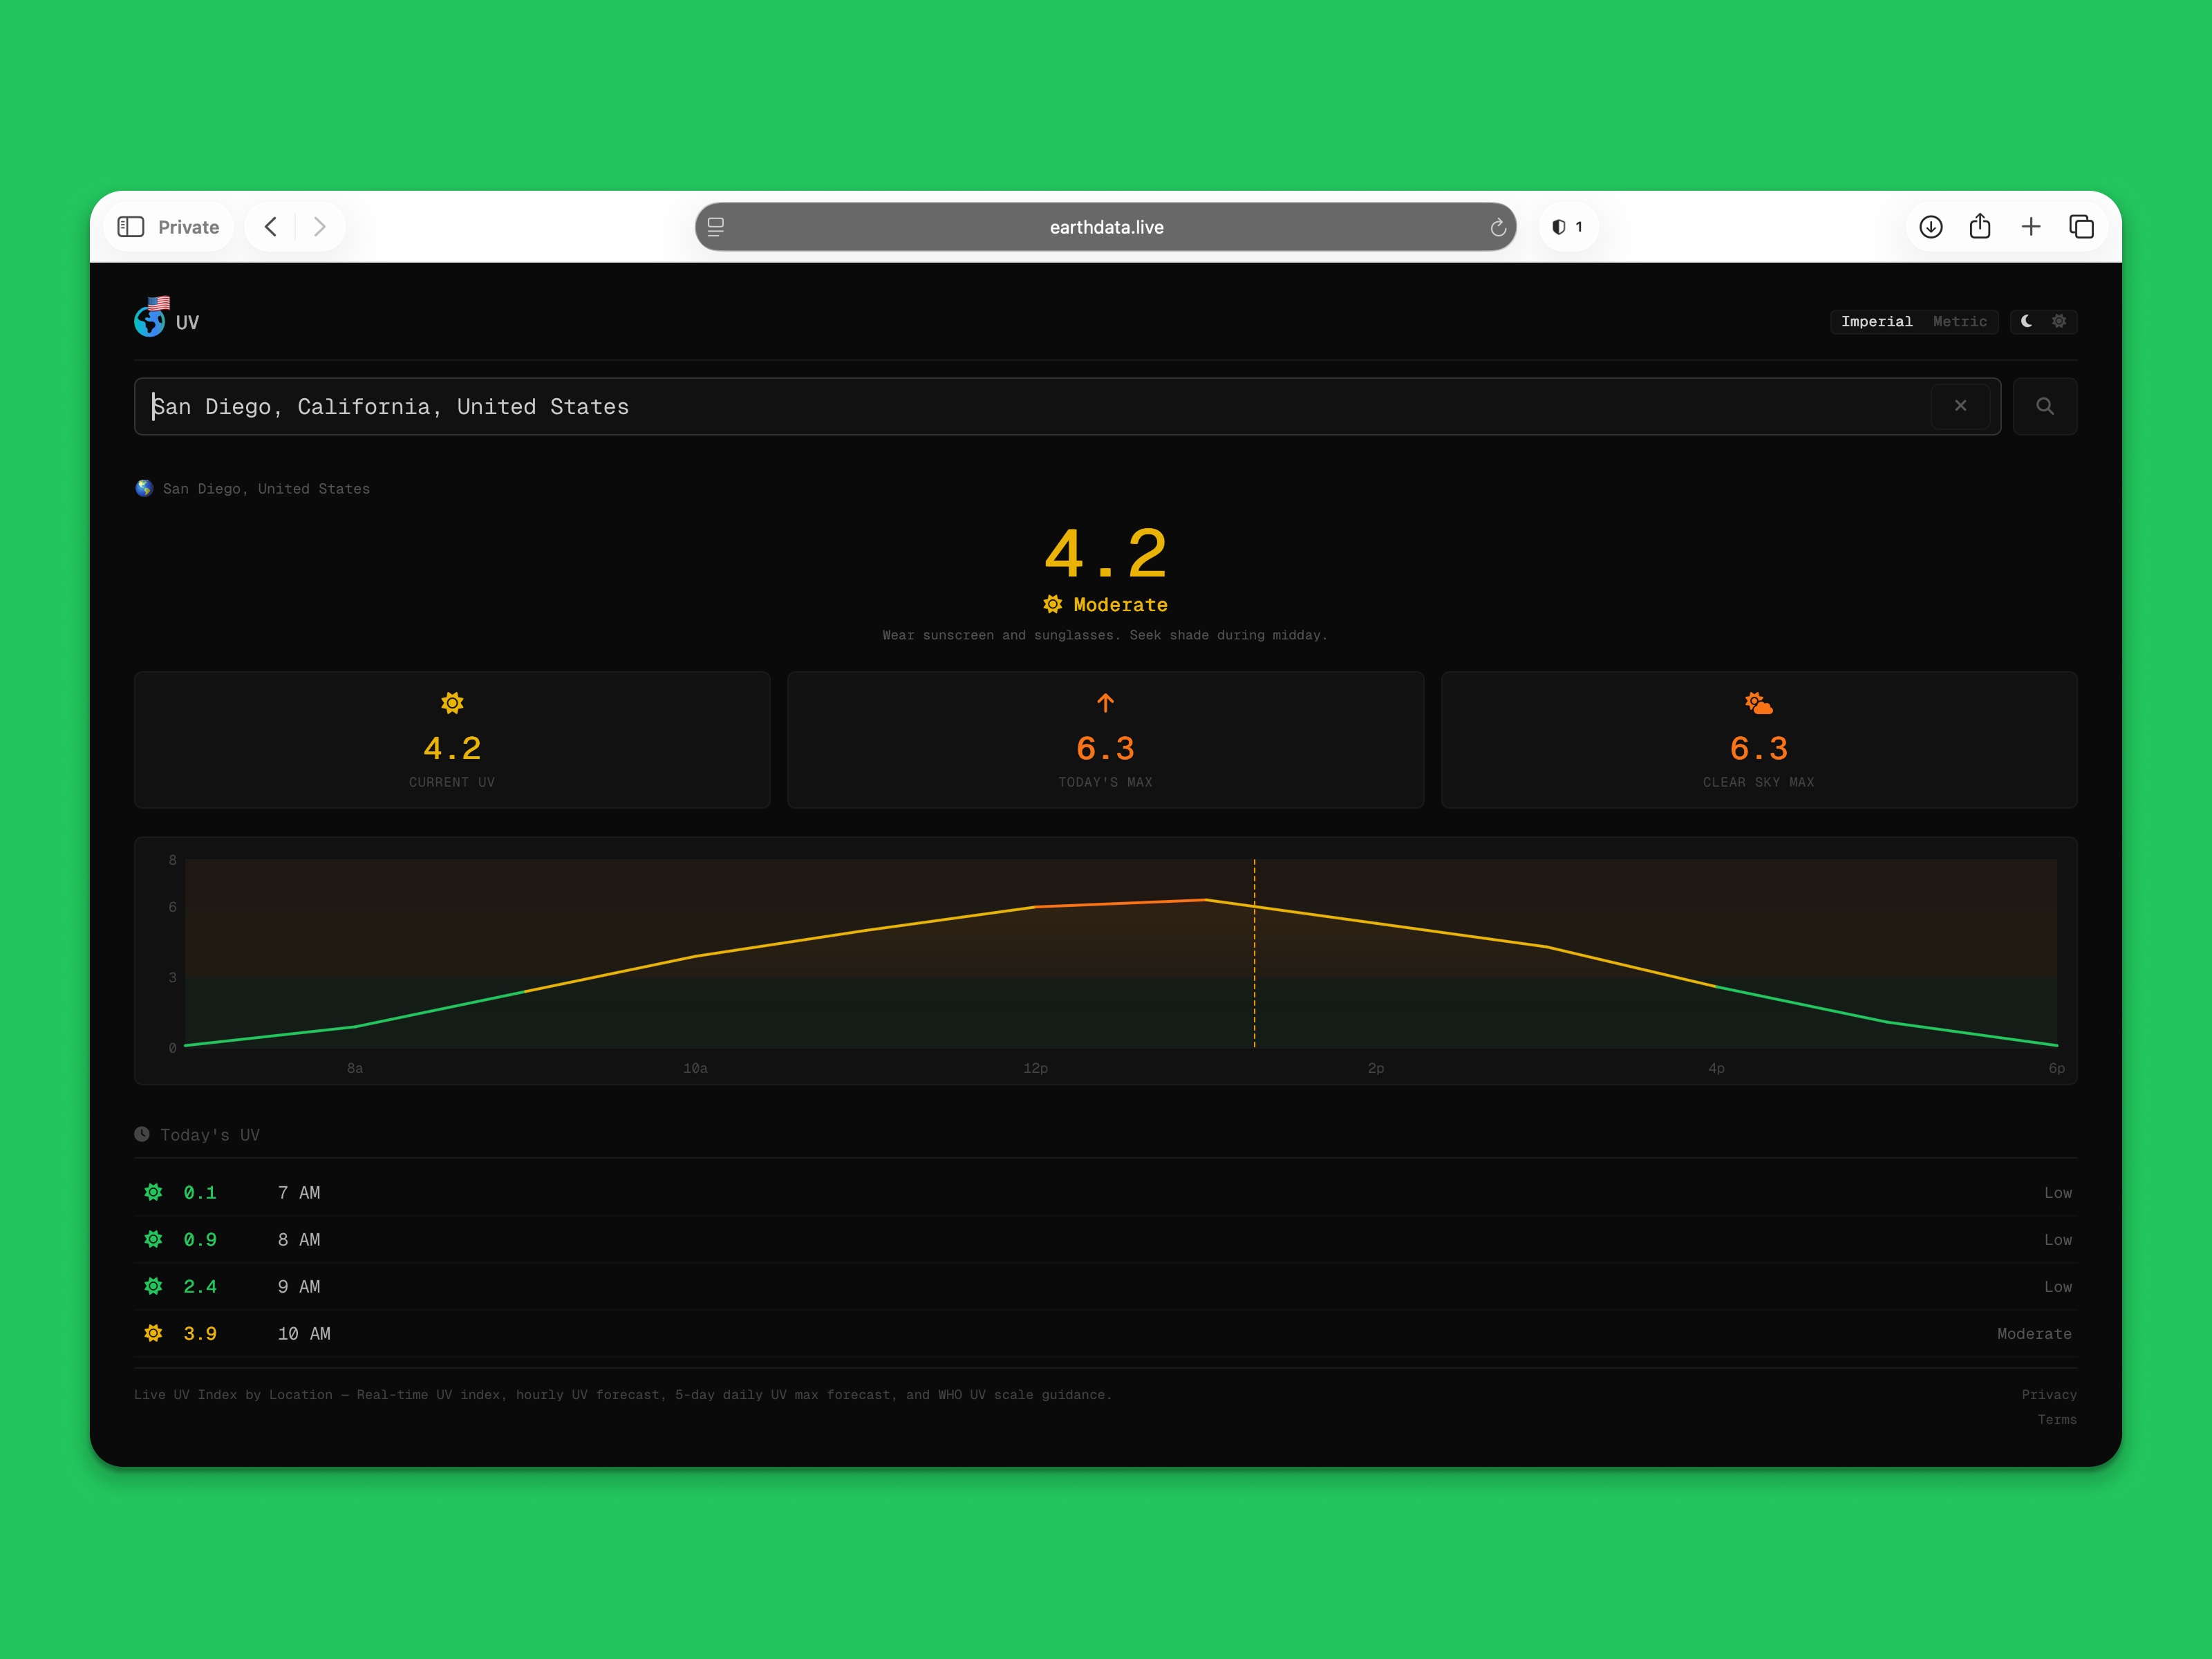Open the privacy shield report
Image resolution: width=2212 pixels, height=1659 pixels.
1566,227
